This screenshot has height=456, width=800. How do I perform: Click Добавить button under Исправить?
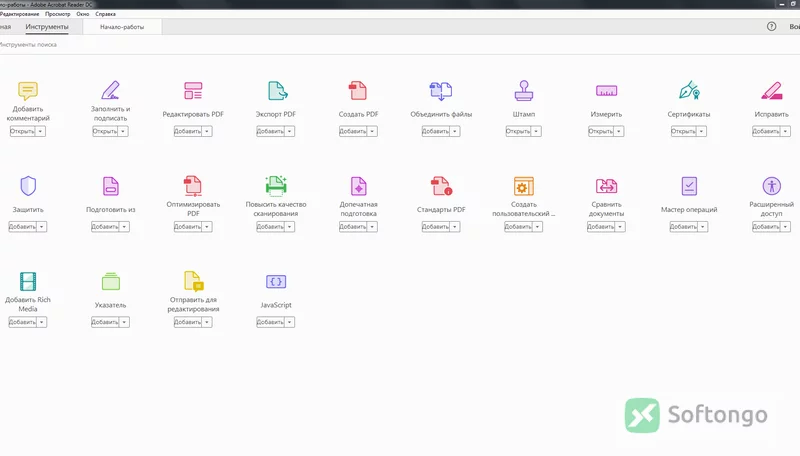tap(766, 132)
